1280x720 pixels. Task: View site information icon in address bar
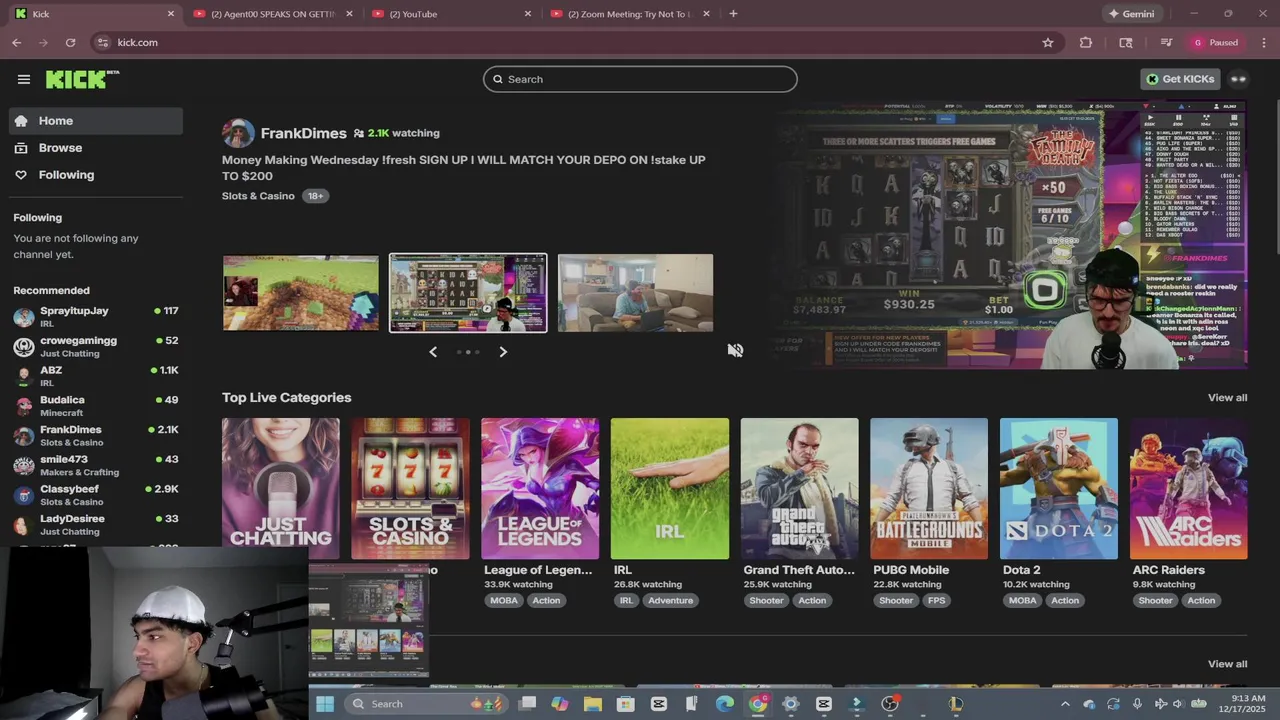pos(102,43)
